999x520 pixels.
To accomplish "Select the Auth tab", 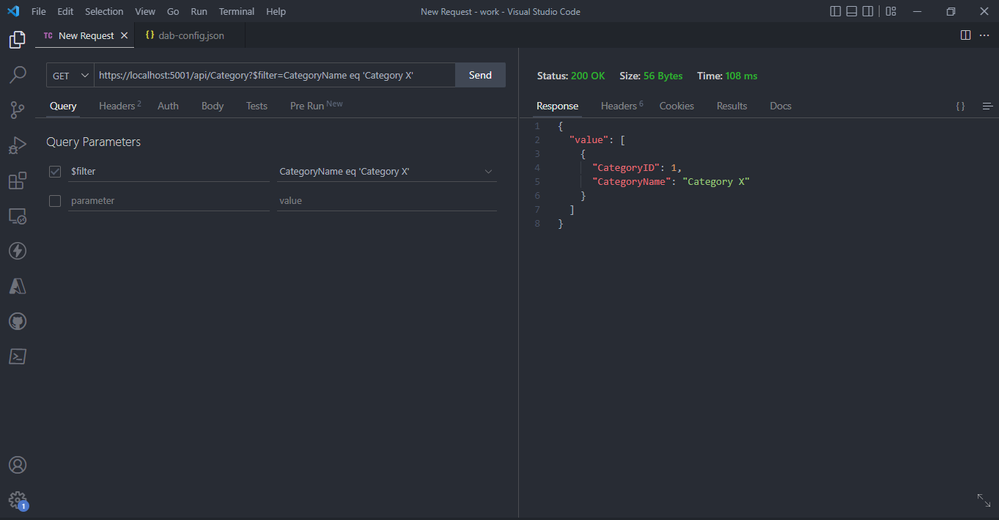I will (168, 106).
